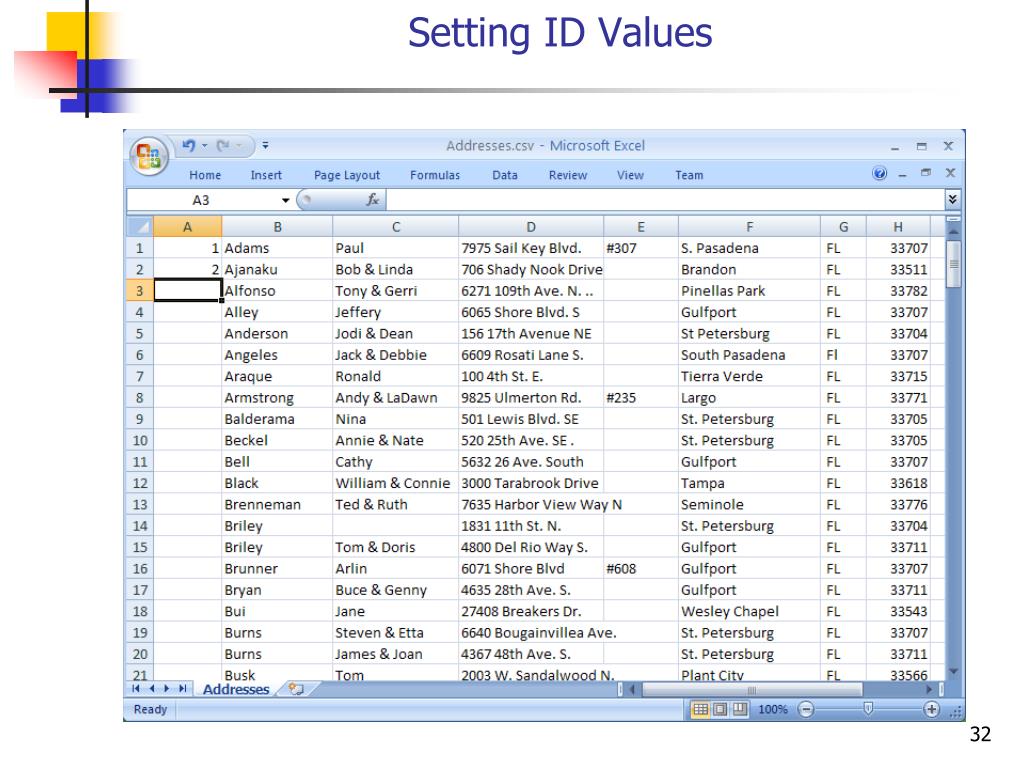Click the Insert Function fx icon

372,200
